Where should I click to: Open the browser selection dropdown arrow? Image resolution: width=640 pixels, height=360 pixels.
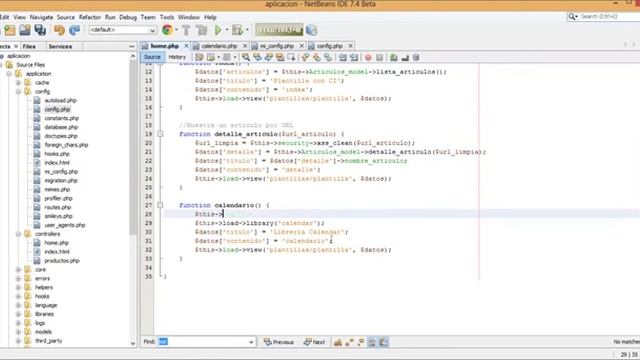(176, 30)
